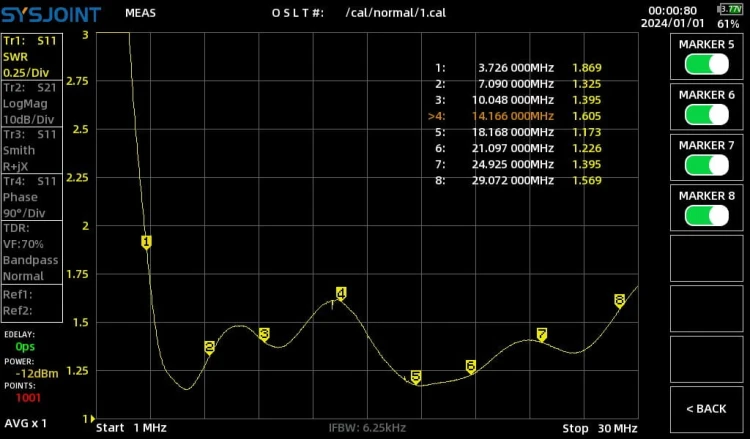
Task: Select the Tr1 S11 SWR trace panel
Action: pyautogui.click(x=32, y=56)
